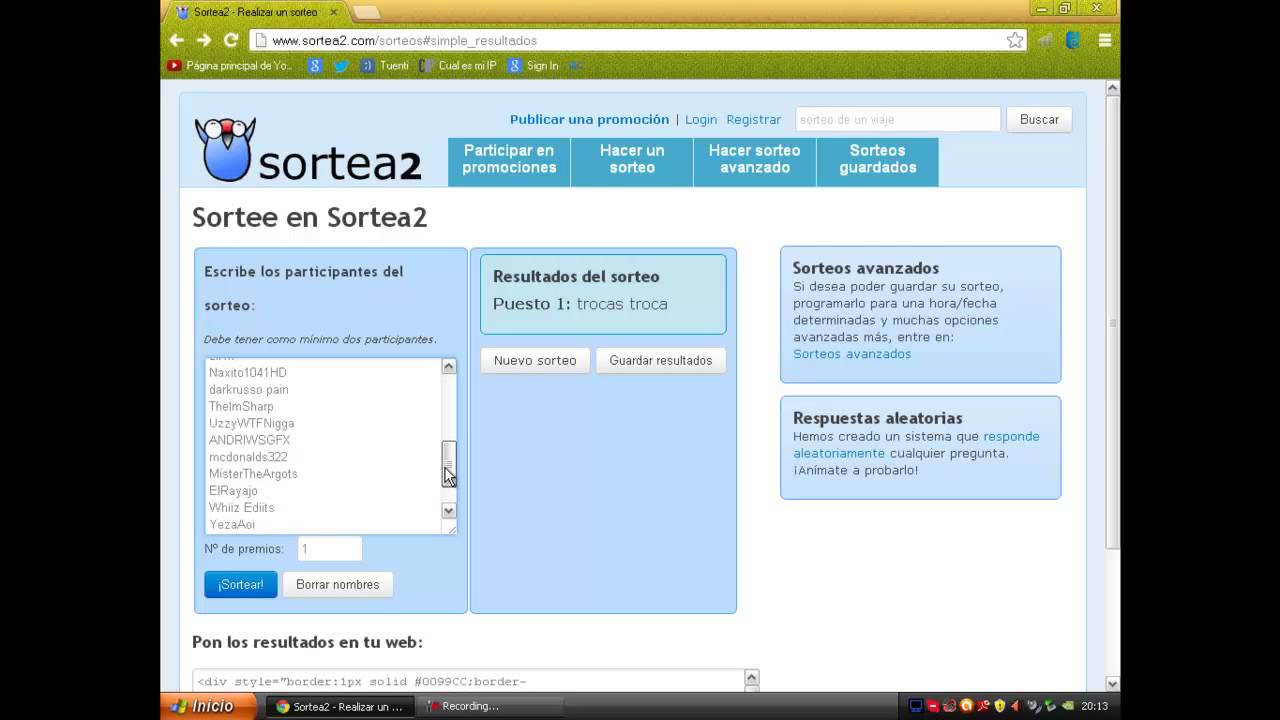Viewport: 1280px width, 720px height.
Task: Click Guardar resultados button
Action: pos(661,360)
